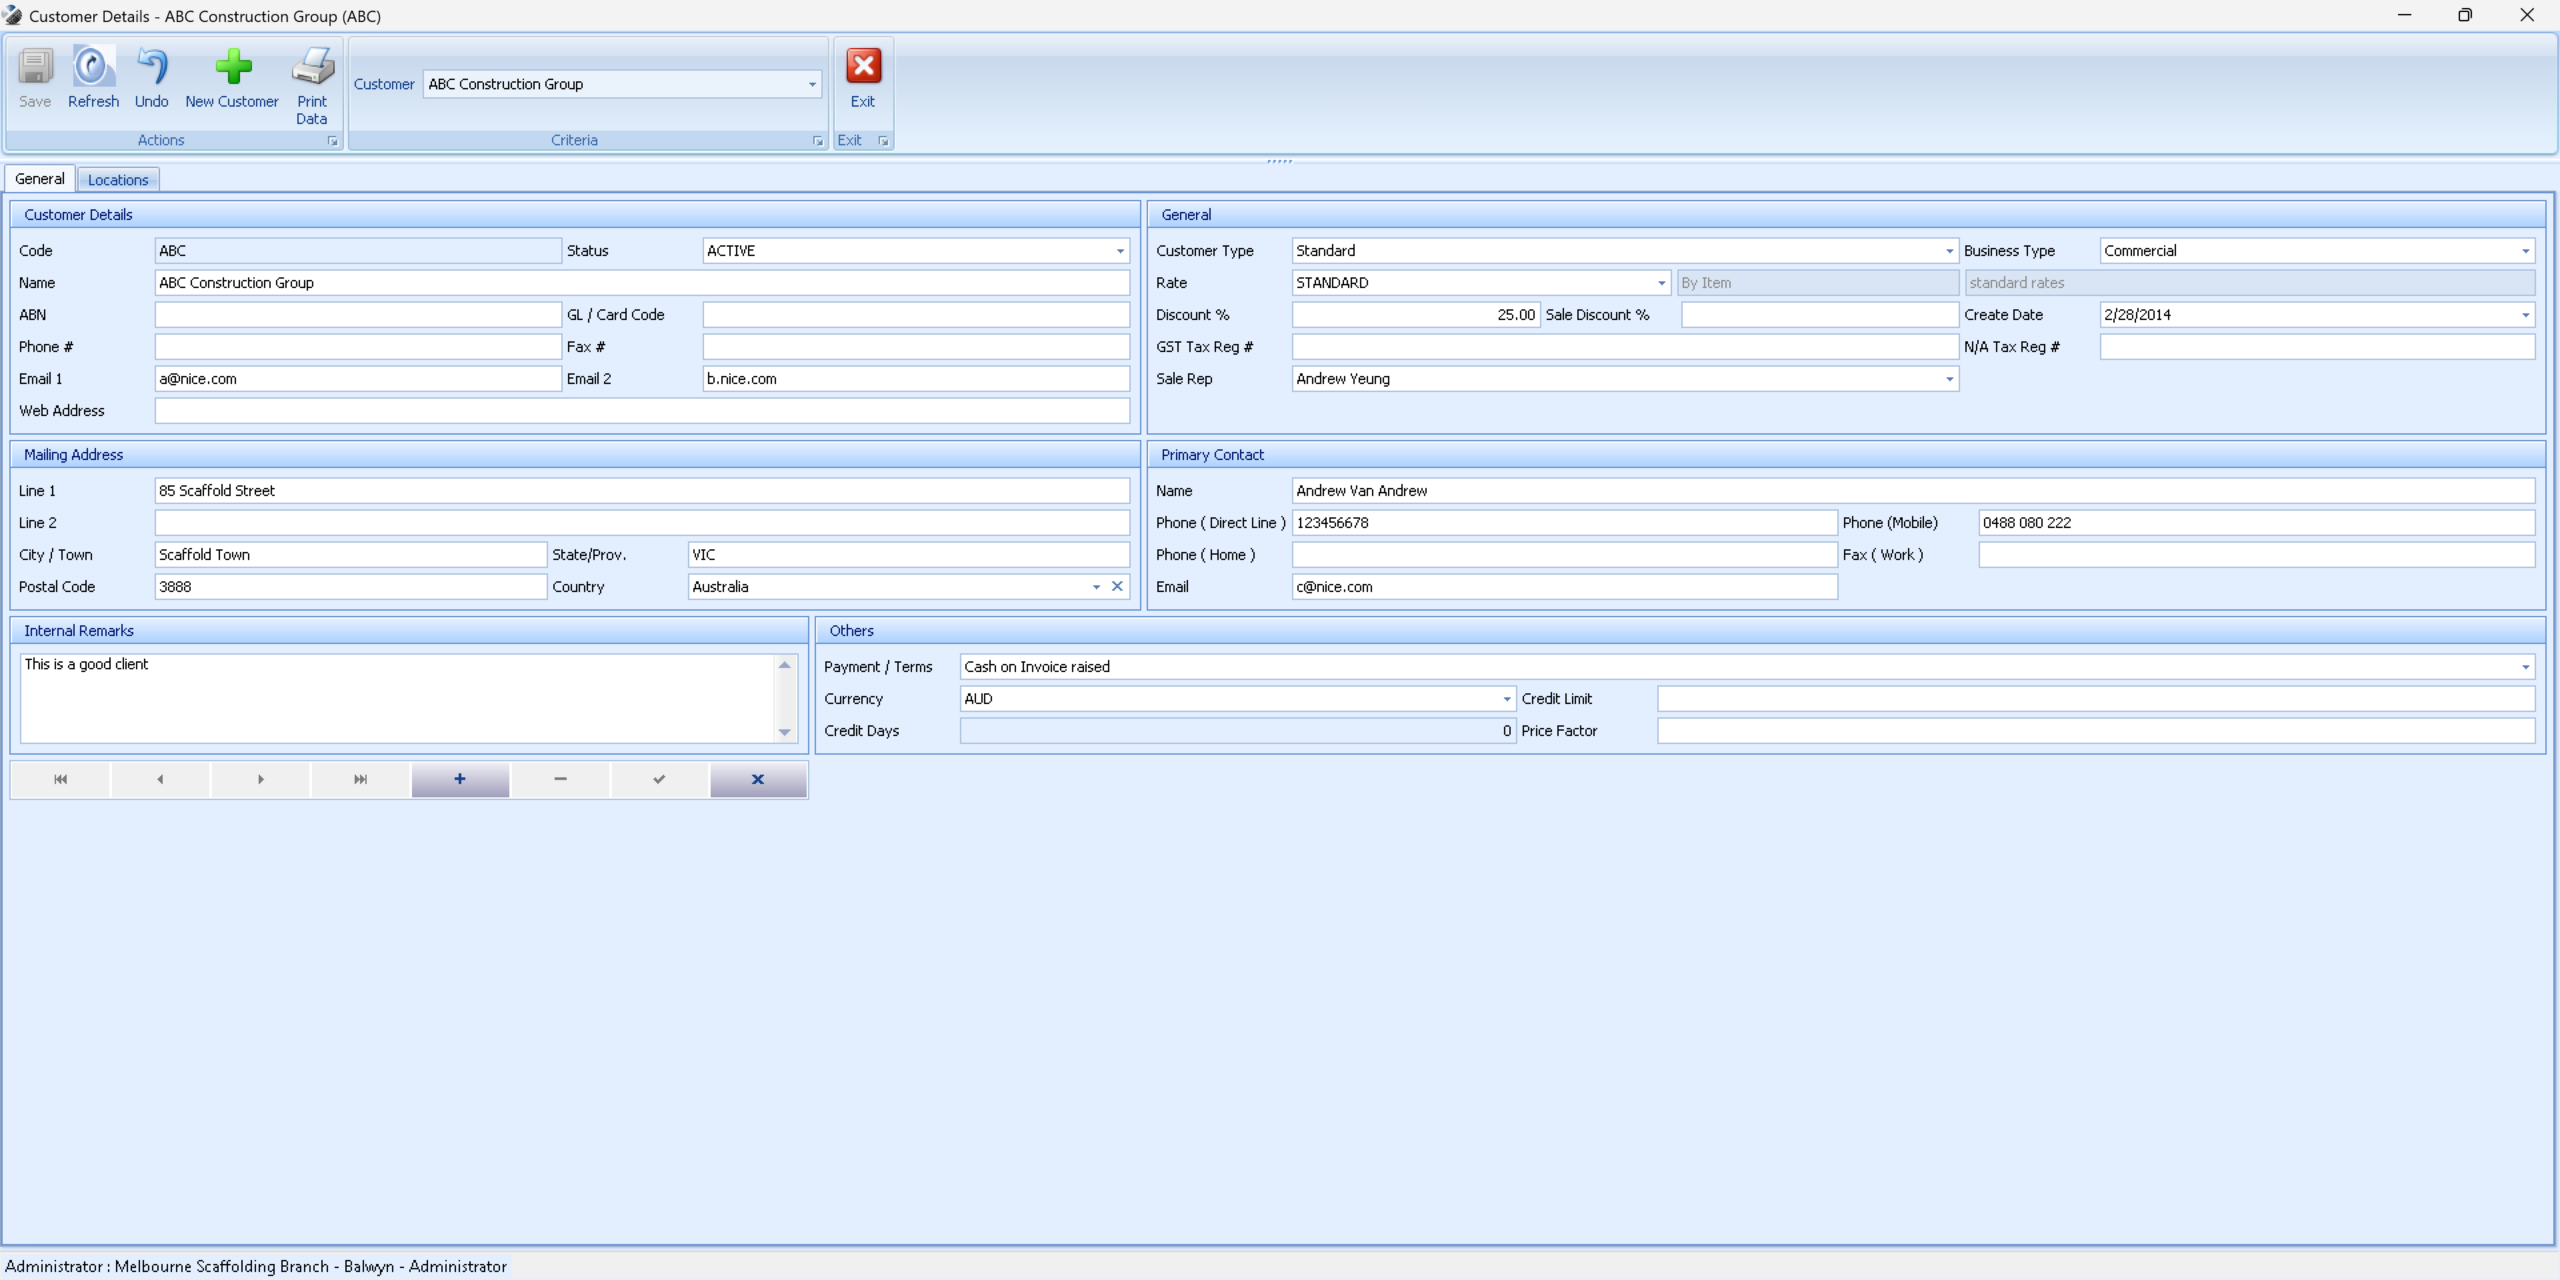Jump to last record navigator button
Image resolution: width=2560 pixels, height=1280 pixels.
coord(360,779)
